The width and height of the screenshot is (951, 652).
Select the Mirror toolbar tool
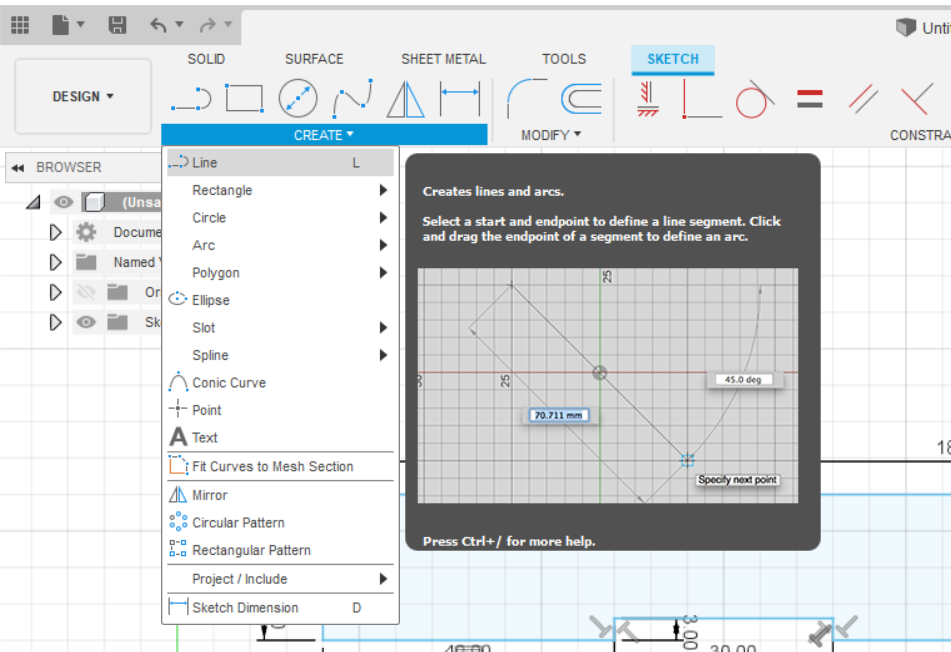406,99
